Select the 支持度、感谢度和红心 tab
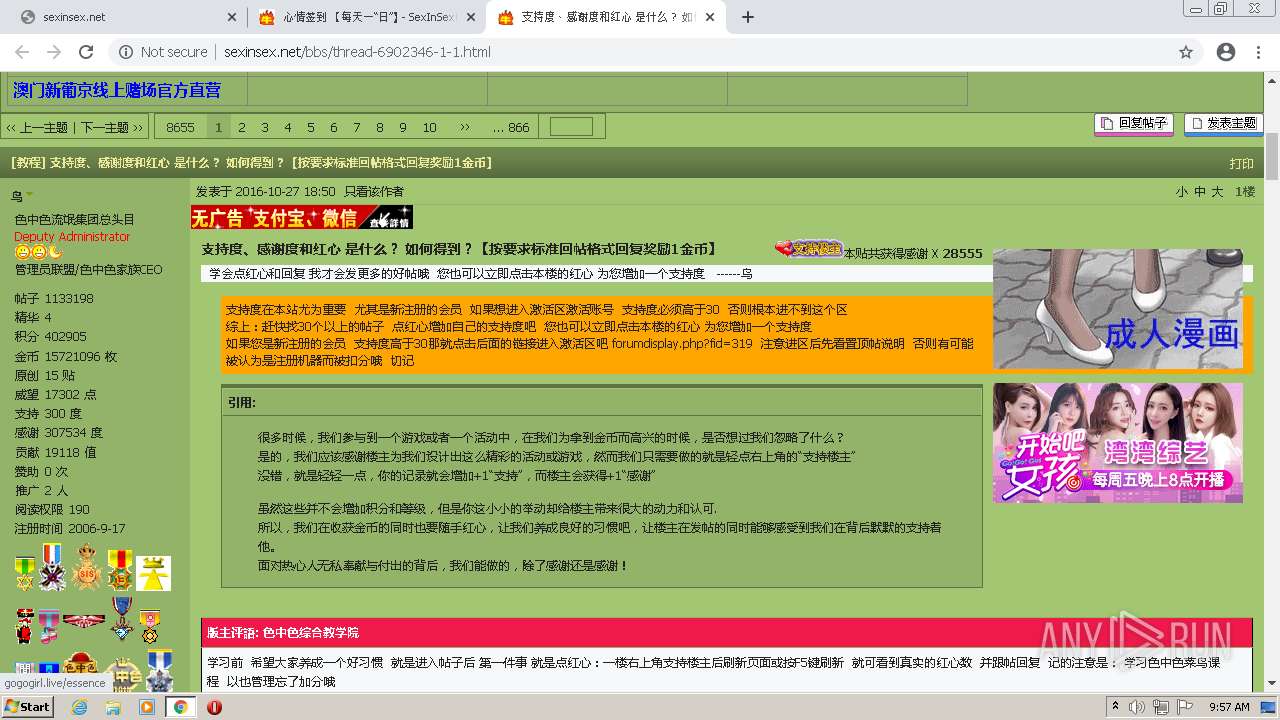Image resolution: width=1280 pixels, height=720 pixels. tap(605, 17)
